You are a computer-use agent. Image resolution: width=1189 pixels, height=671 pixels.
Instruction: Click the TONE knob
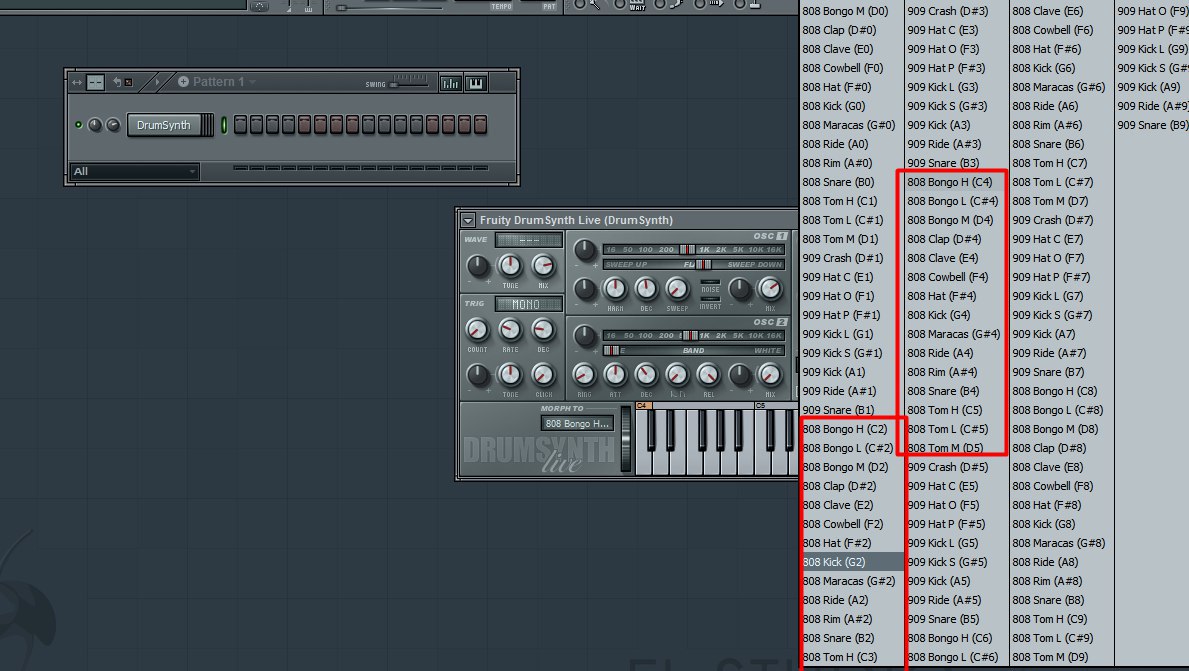coord(510,375)
